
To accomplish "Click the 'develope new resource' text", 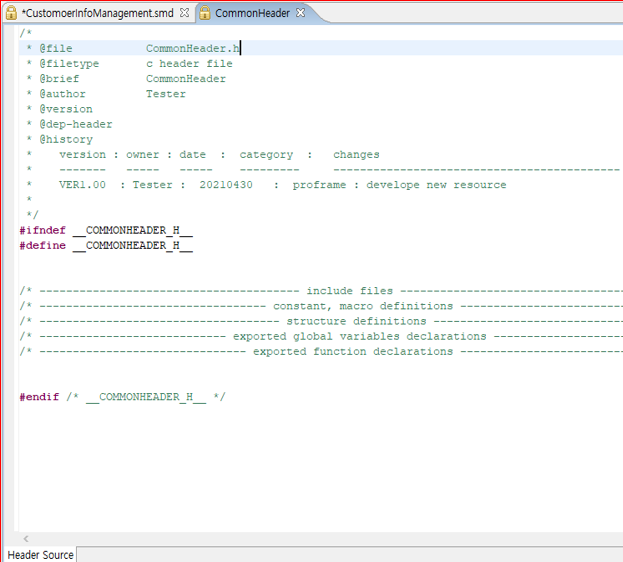I will (x=436, y=185).
